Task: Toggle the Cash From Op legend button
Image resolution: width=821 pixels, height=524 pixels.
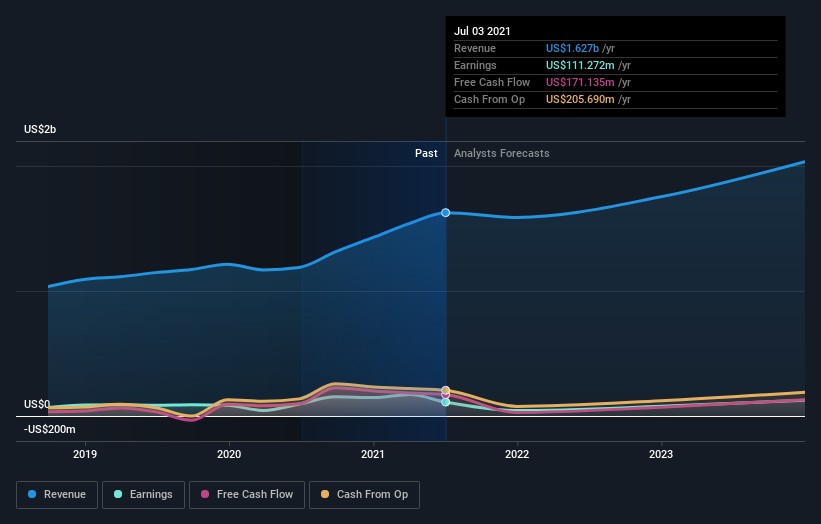Action: click(364, 495)
